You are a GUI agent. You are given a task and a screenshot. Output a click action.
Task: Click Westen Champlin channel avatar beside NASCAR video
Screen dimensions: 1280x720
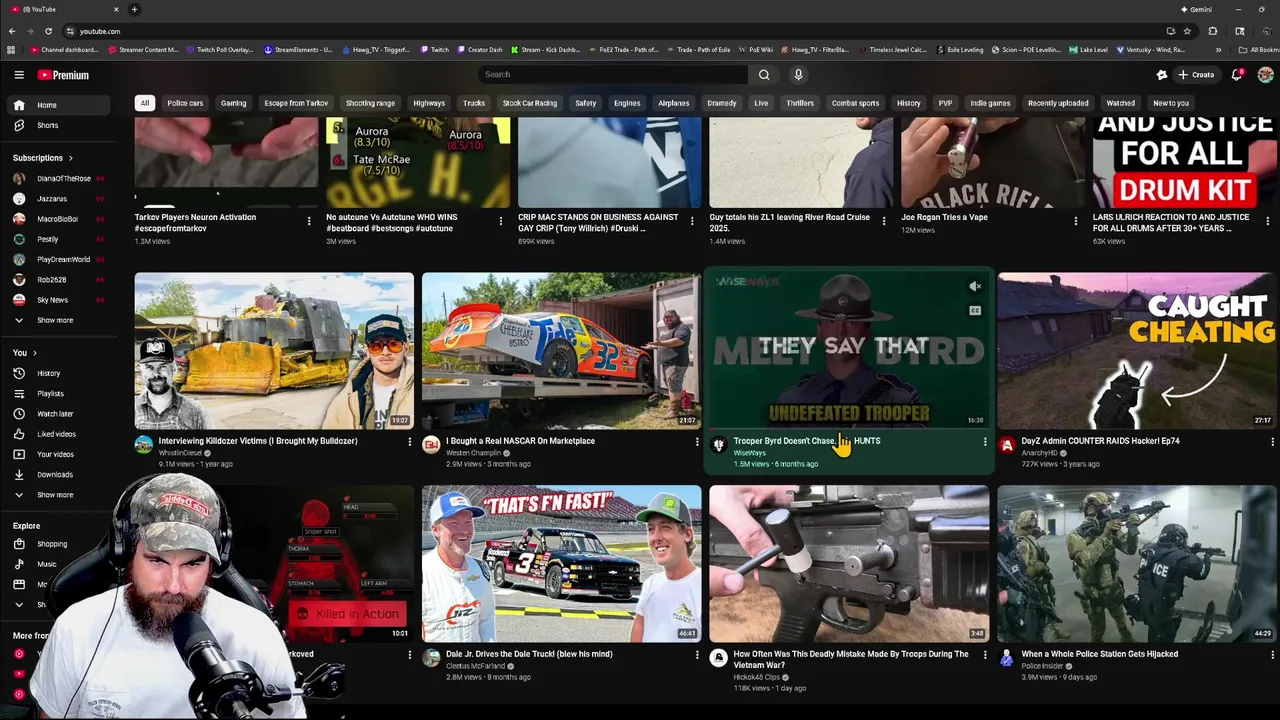click(431, 445)
